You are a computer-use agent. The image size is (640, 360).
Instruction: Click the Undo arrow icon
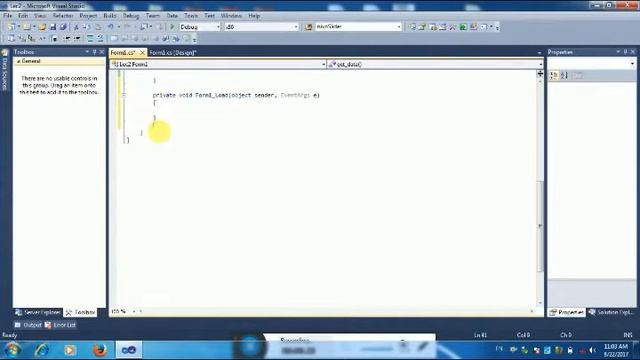pyautogui.click(x=111, y=27)
